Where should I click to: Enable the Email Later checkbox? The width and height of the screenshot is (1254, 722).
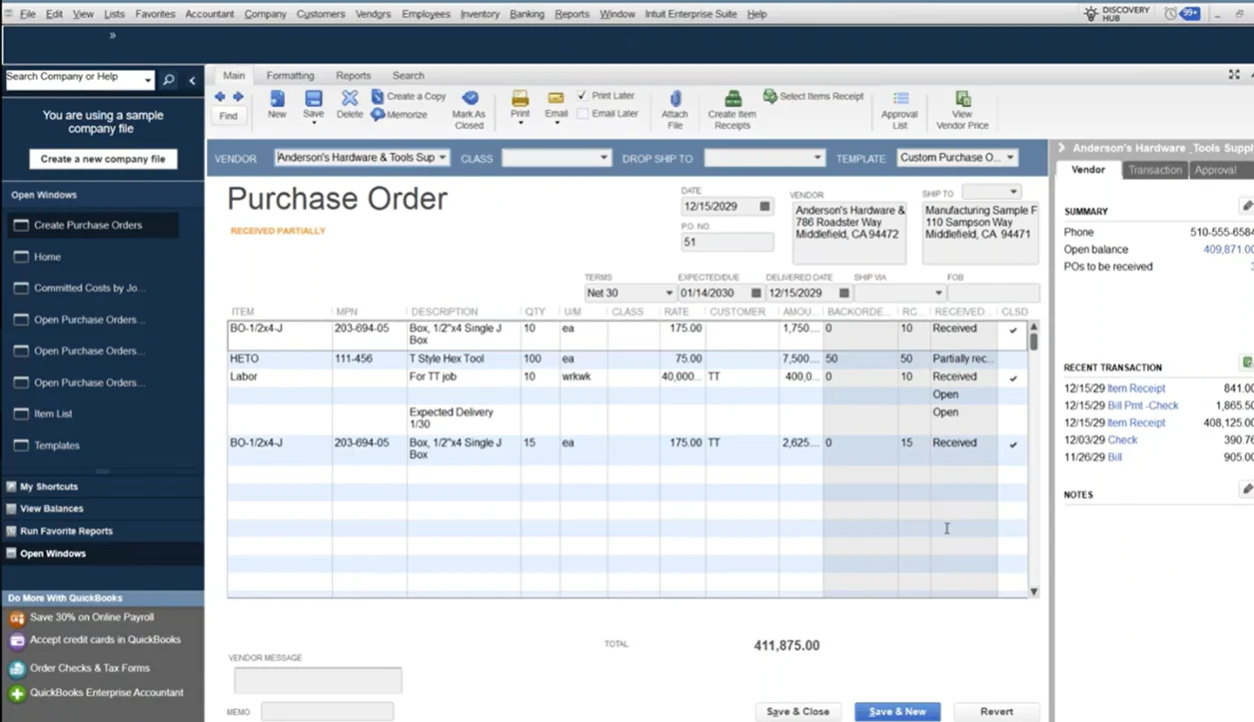(x=582, y=114)
